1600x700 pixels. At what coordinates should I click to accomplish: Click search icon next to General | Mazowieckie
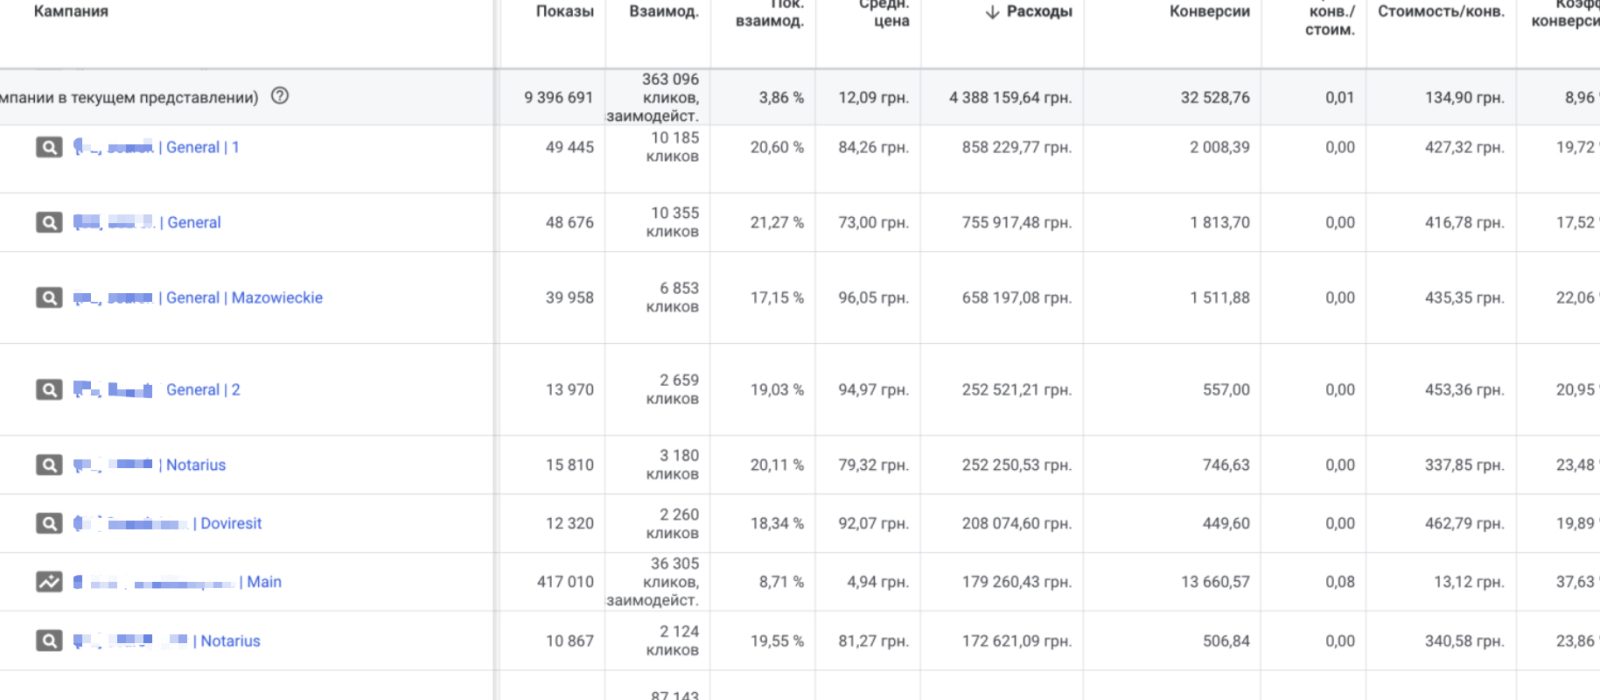click(x=49, y=298)
